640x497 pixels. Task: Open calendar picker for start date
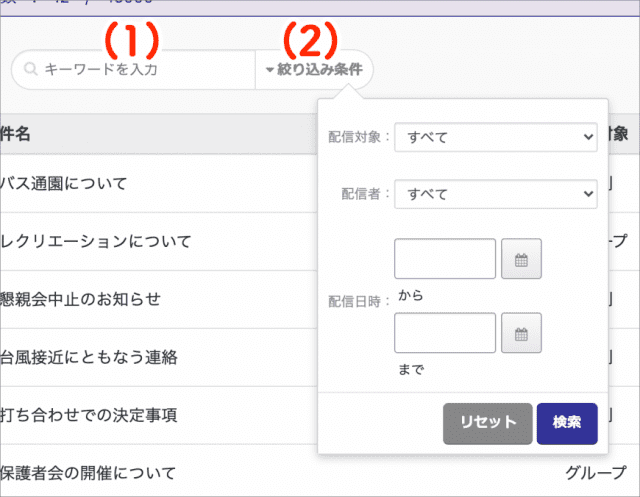pos(521,259)
